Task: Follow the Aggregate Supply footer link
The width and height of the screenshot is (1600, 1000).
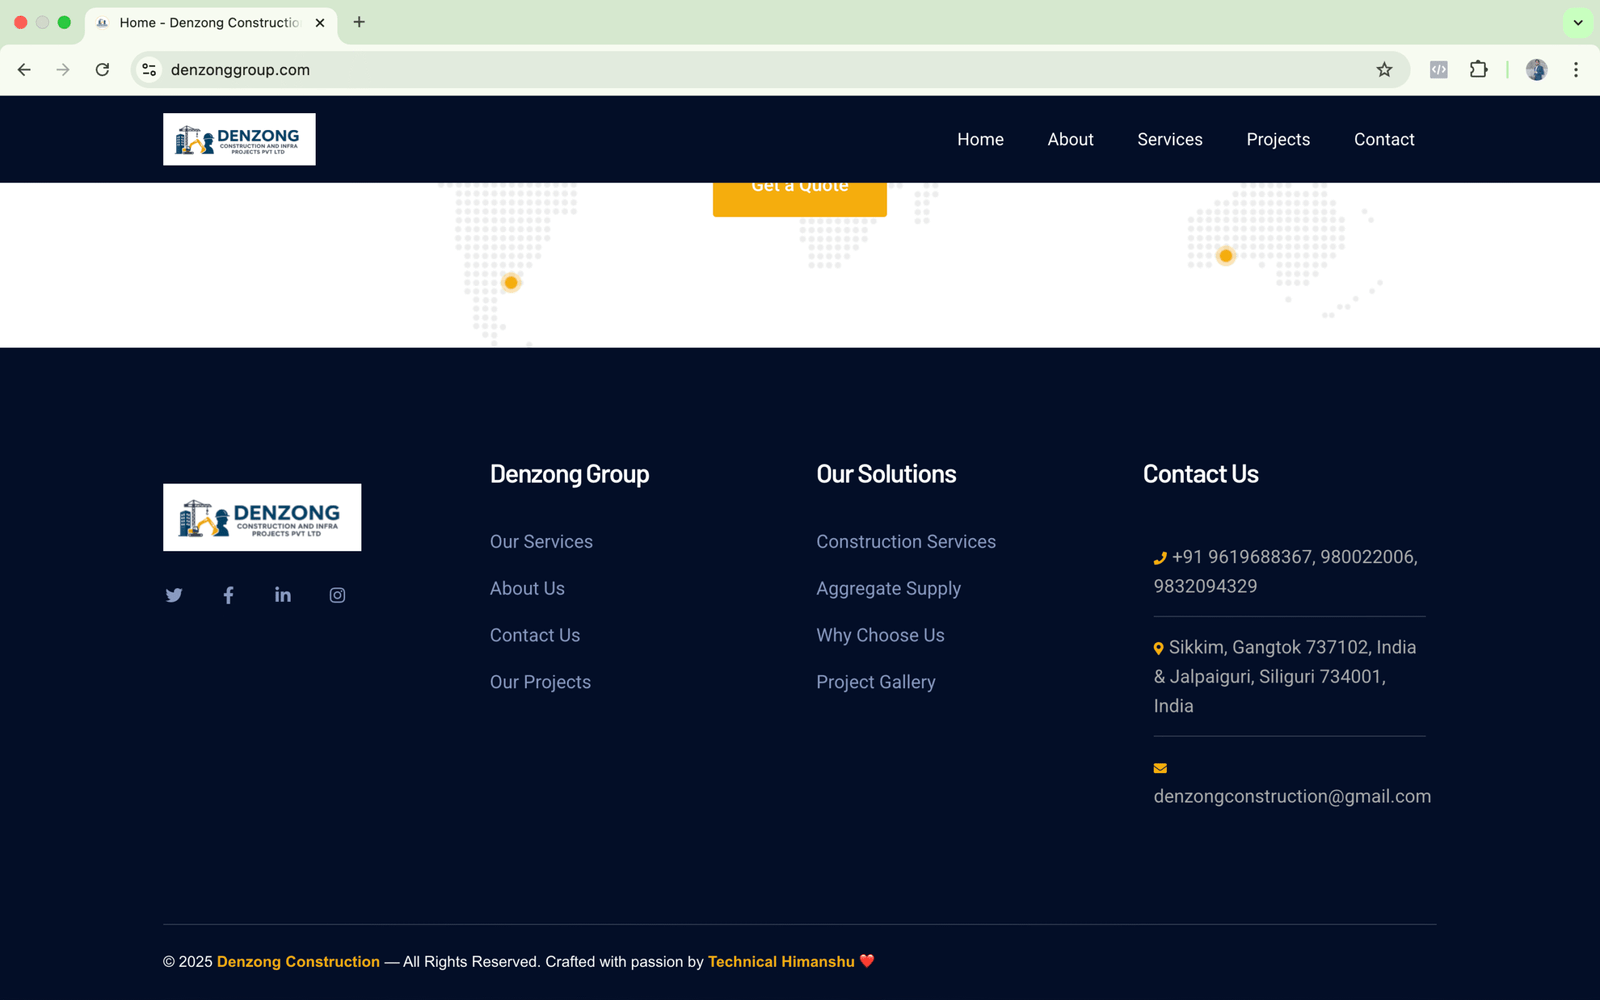Action: [888, 589]
